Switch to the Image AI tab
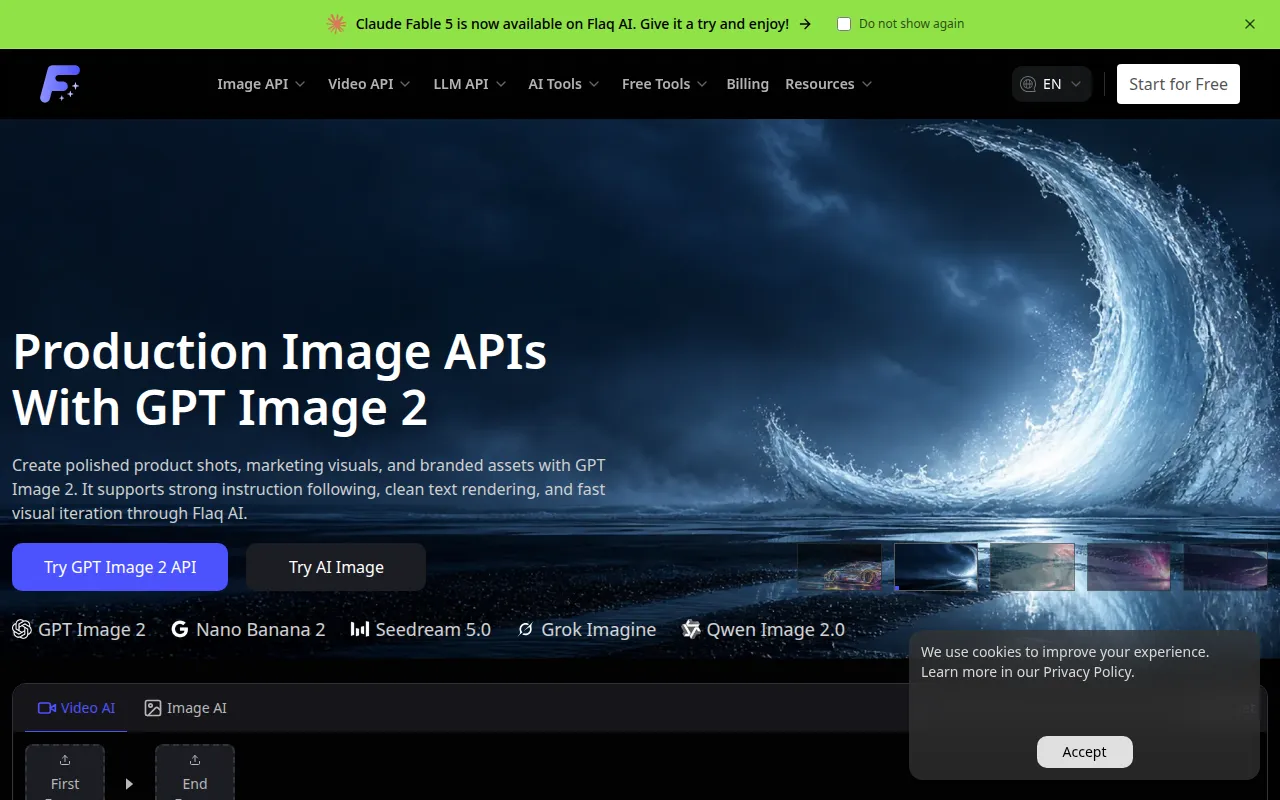The width and height of the screenshot is (1280, 800). tap(186, 708)
